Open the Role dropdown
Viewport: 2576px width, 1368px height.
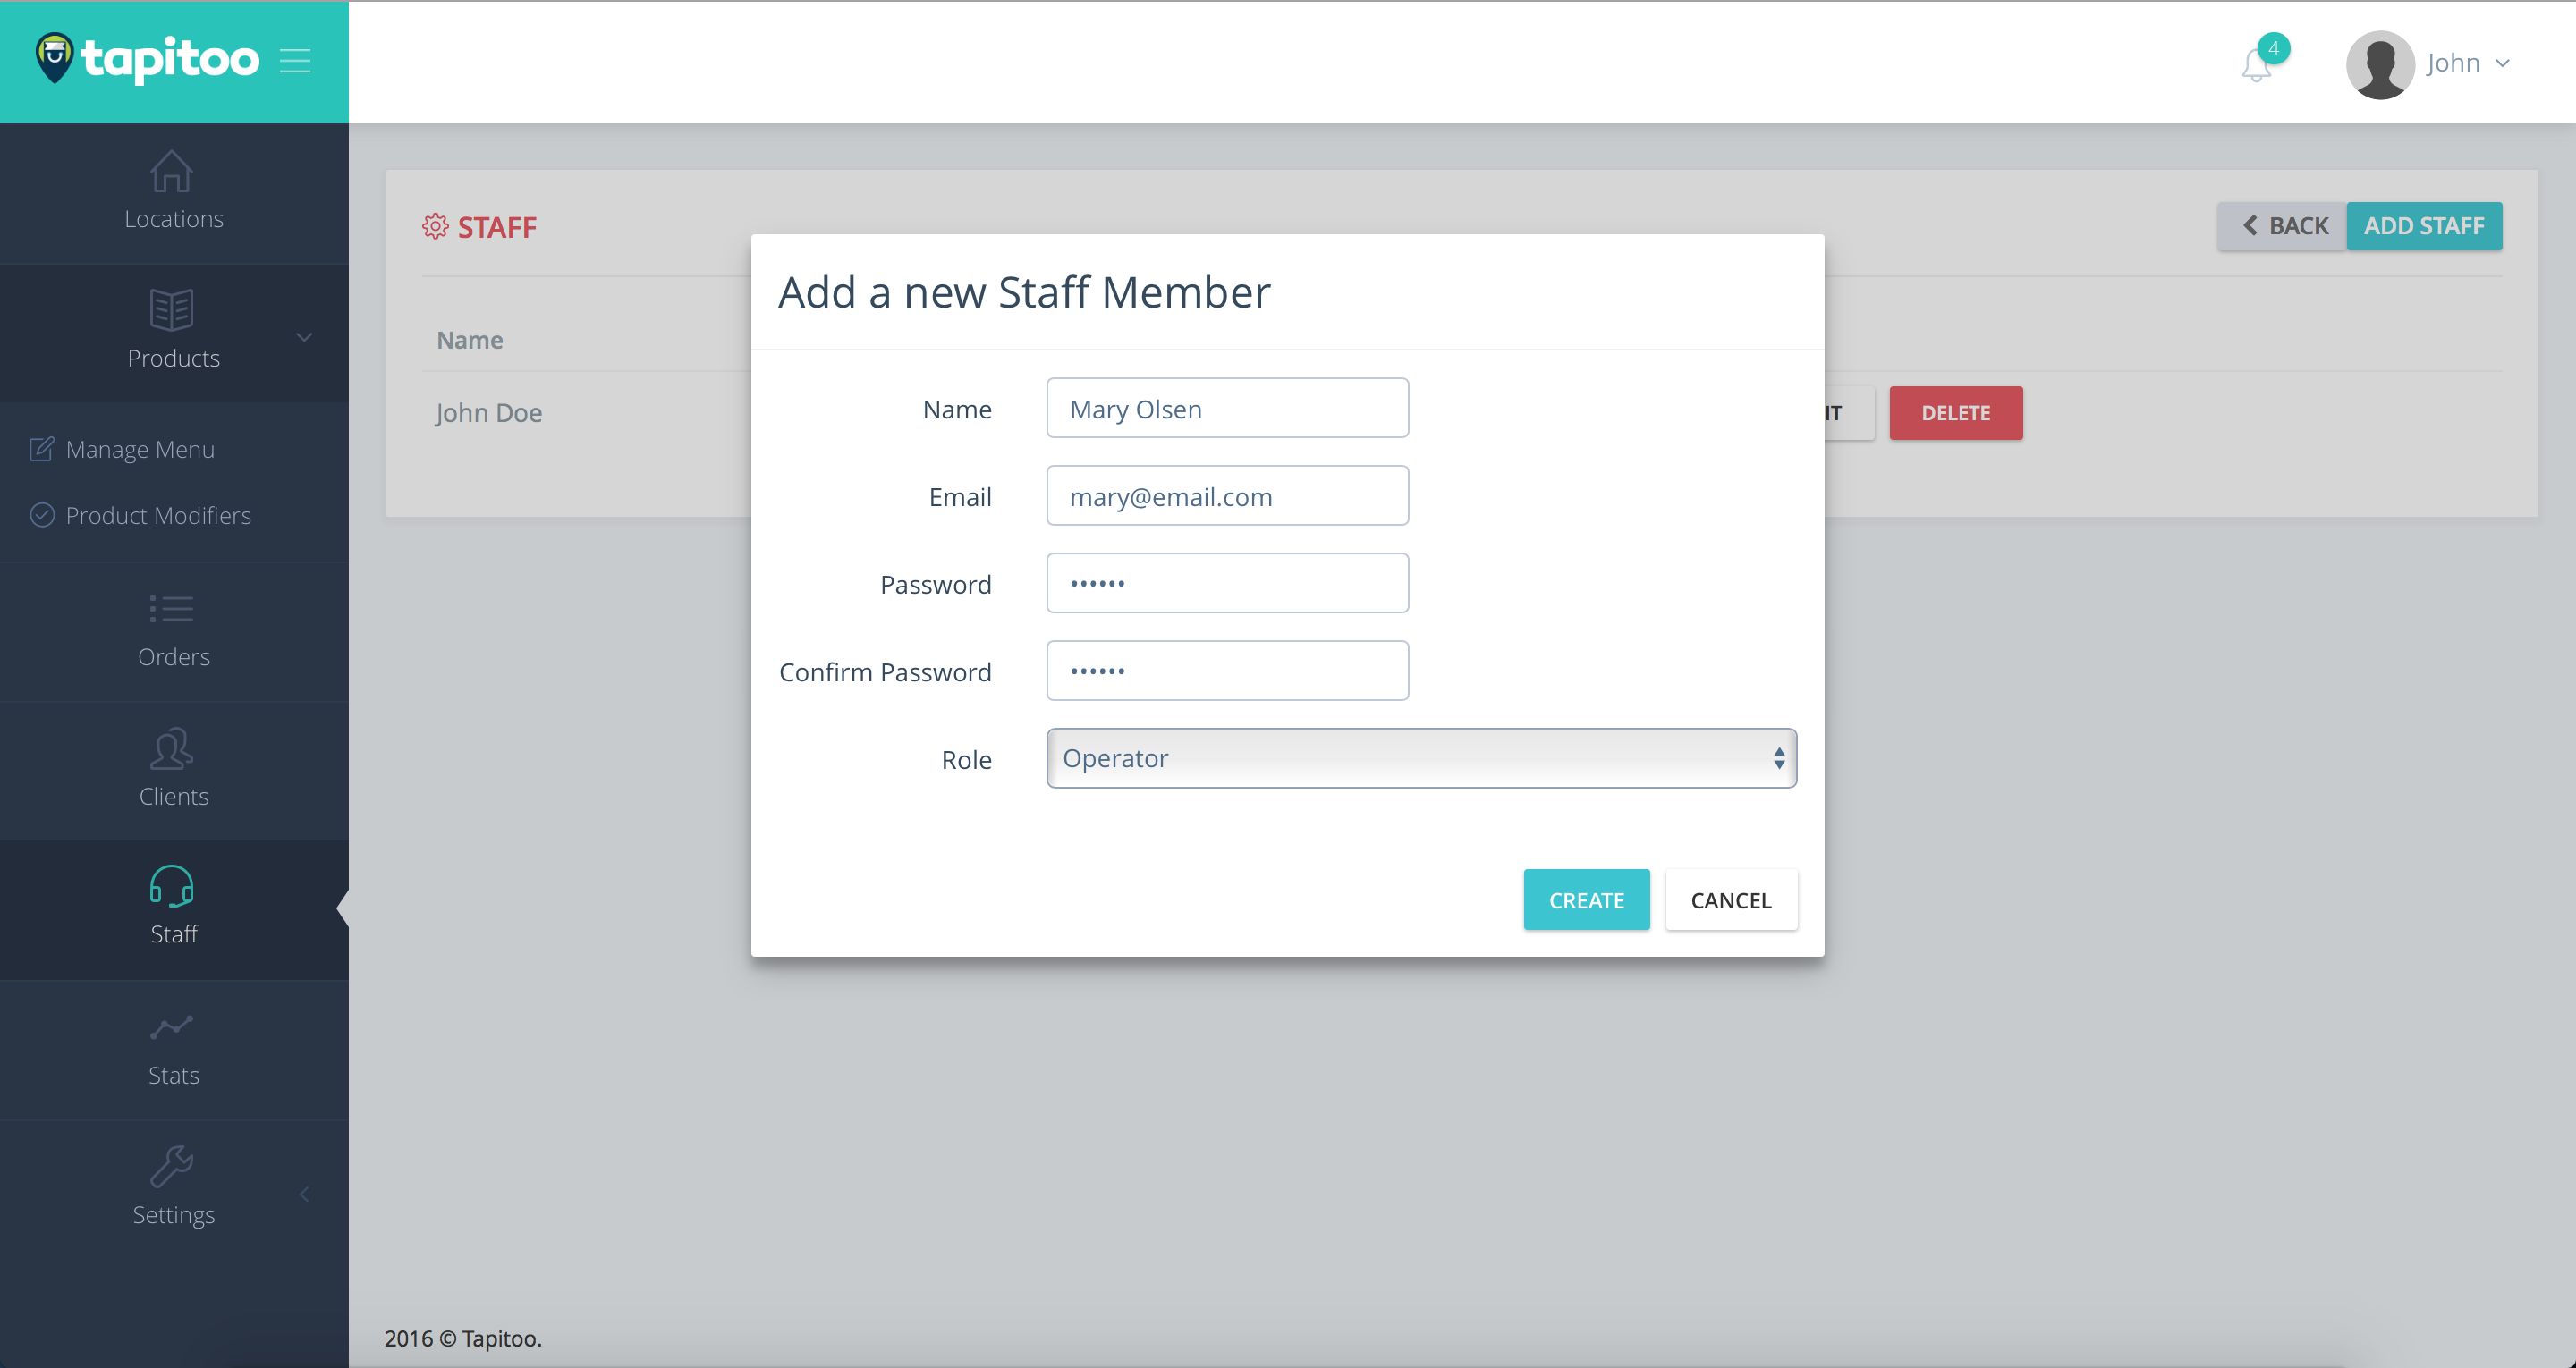pos(1421,758)
